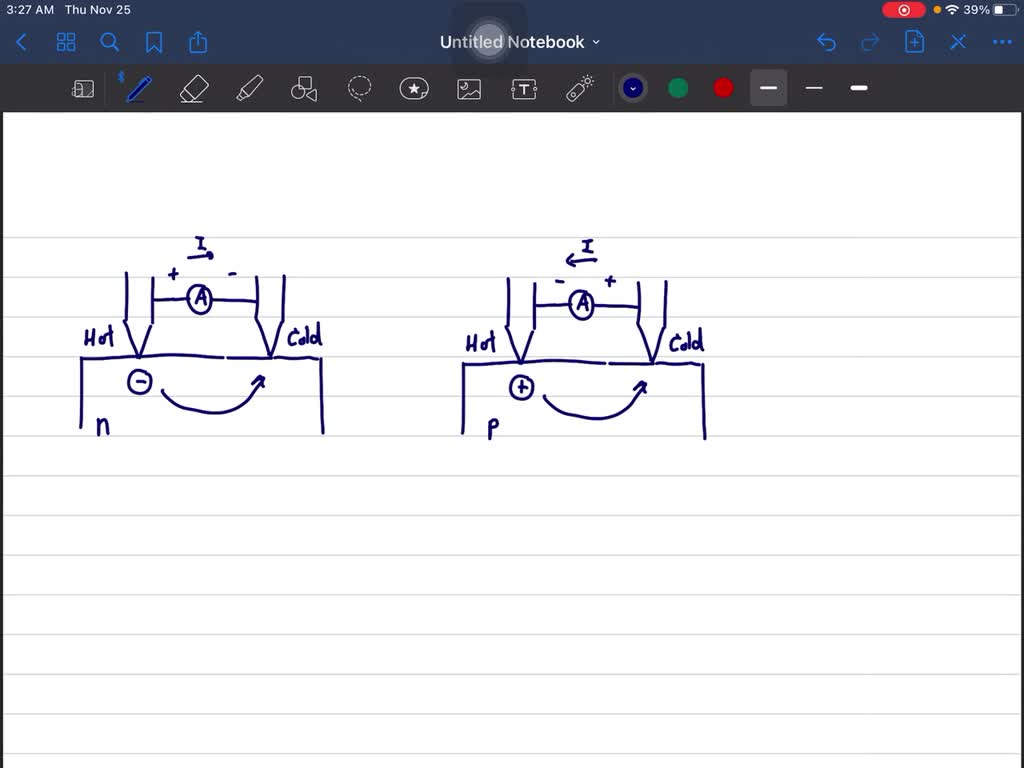Toggle the bookmark for this page
The image size is (1024, 768).
click(x=153, y=42)
